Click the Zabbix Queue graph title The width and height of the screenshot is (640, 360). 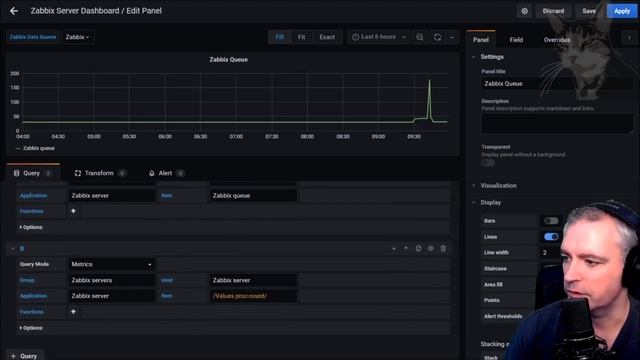229,60
